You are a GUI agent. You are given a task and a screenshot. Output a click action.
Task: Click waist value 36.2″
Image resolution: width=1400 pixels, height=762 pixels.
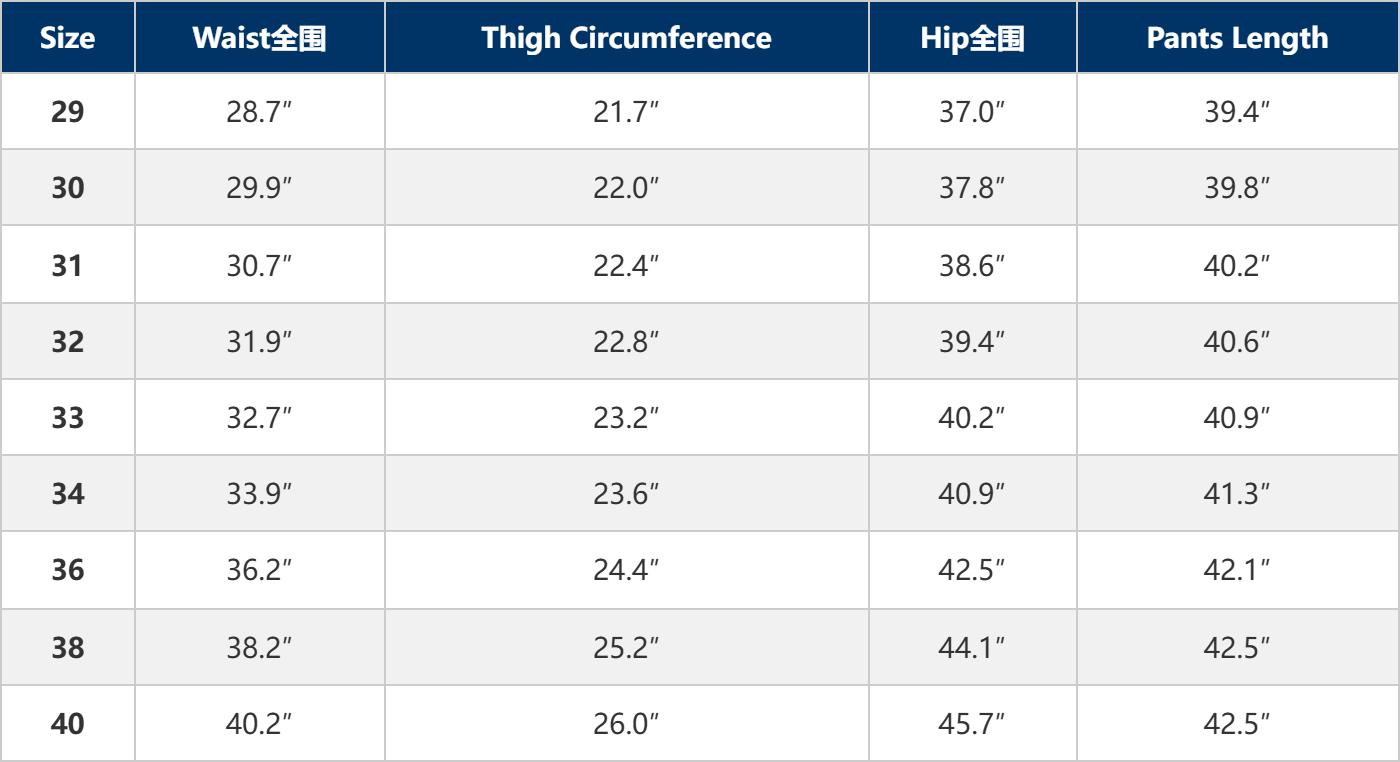[x=259, y=570]
